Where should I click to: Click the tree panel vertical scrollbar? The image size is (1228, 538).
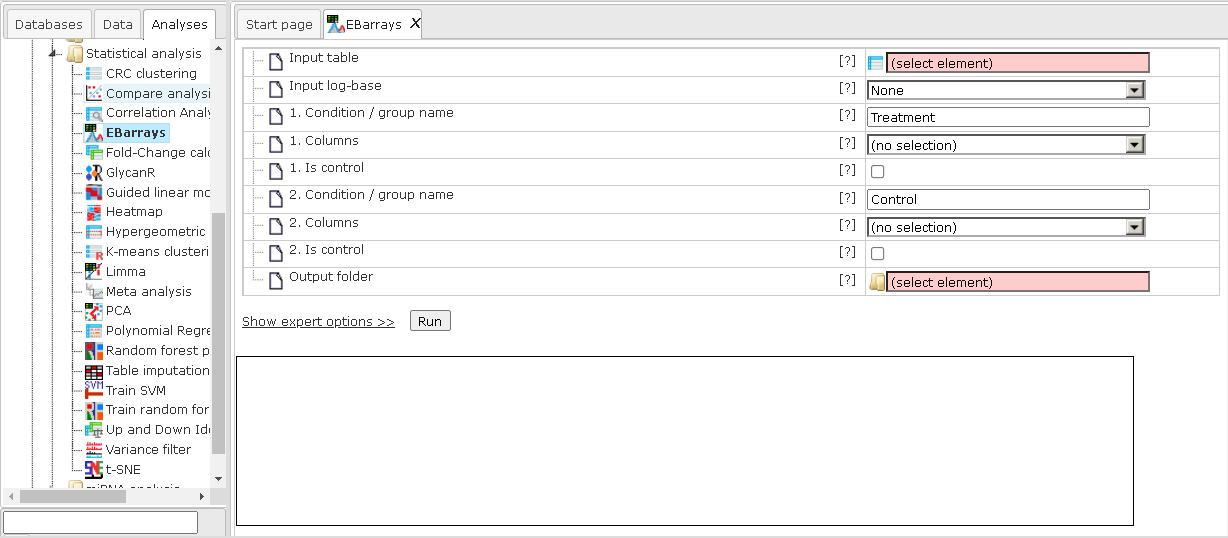(x=219, y=335)
